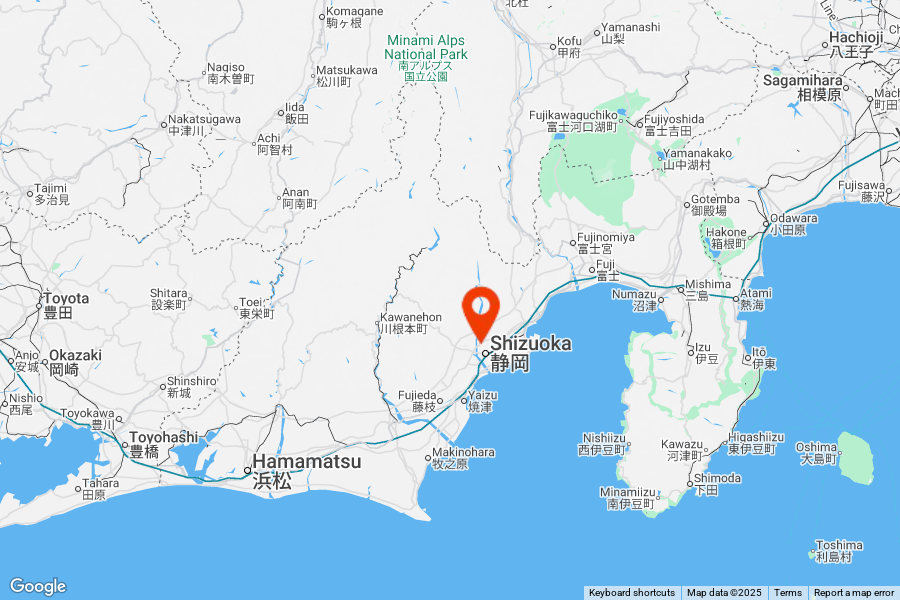Click the Numazu city dot marker
900x600 pixels.
coord(661,300)
